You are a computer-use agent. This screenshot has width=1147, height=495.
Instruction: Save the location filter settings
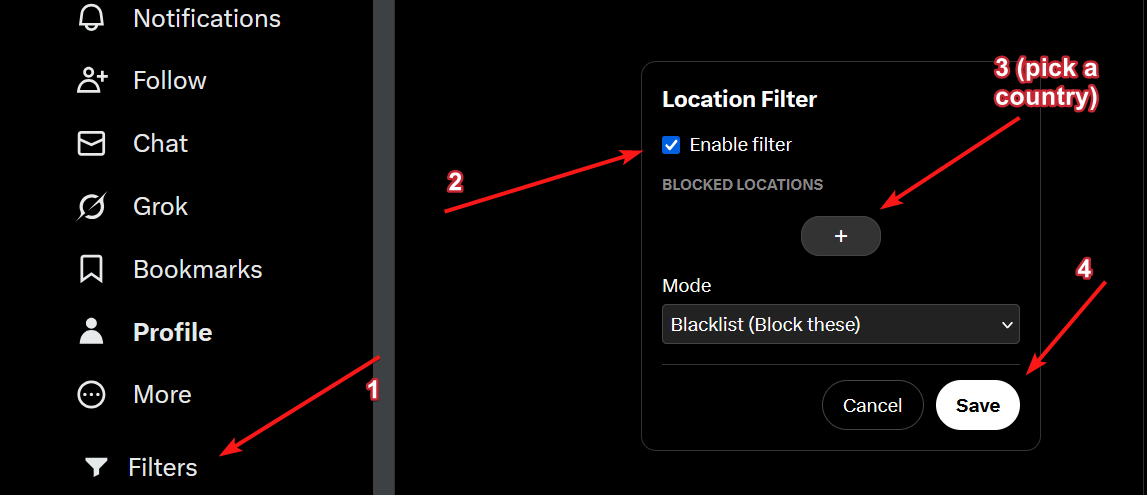point(977,405)
